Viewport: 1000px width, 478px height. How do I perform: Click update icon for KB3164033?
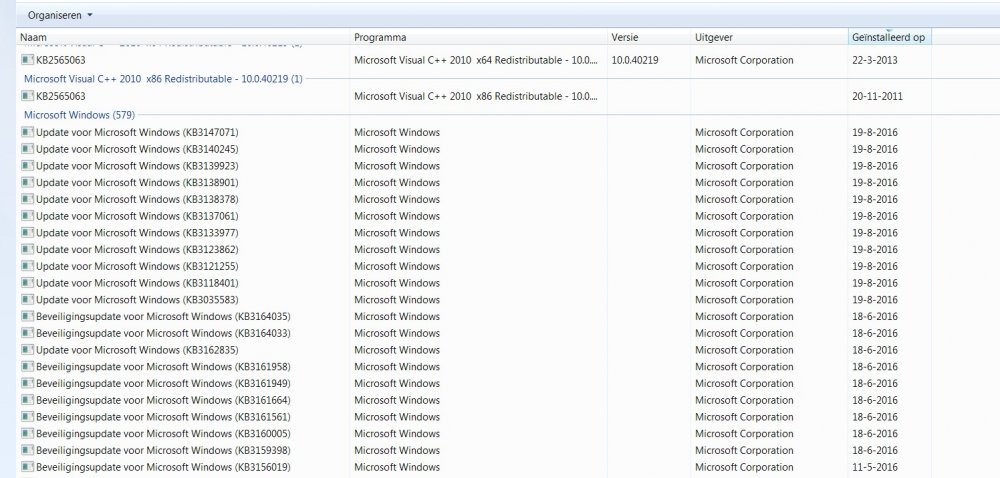tap(27, 333)
